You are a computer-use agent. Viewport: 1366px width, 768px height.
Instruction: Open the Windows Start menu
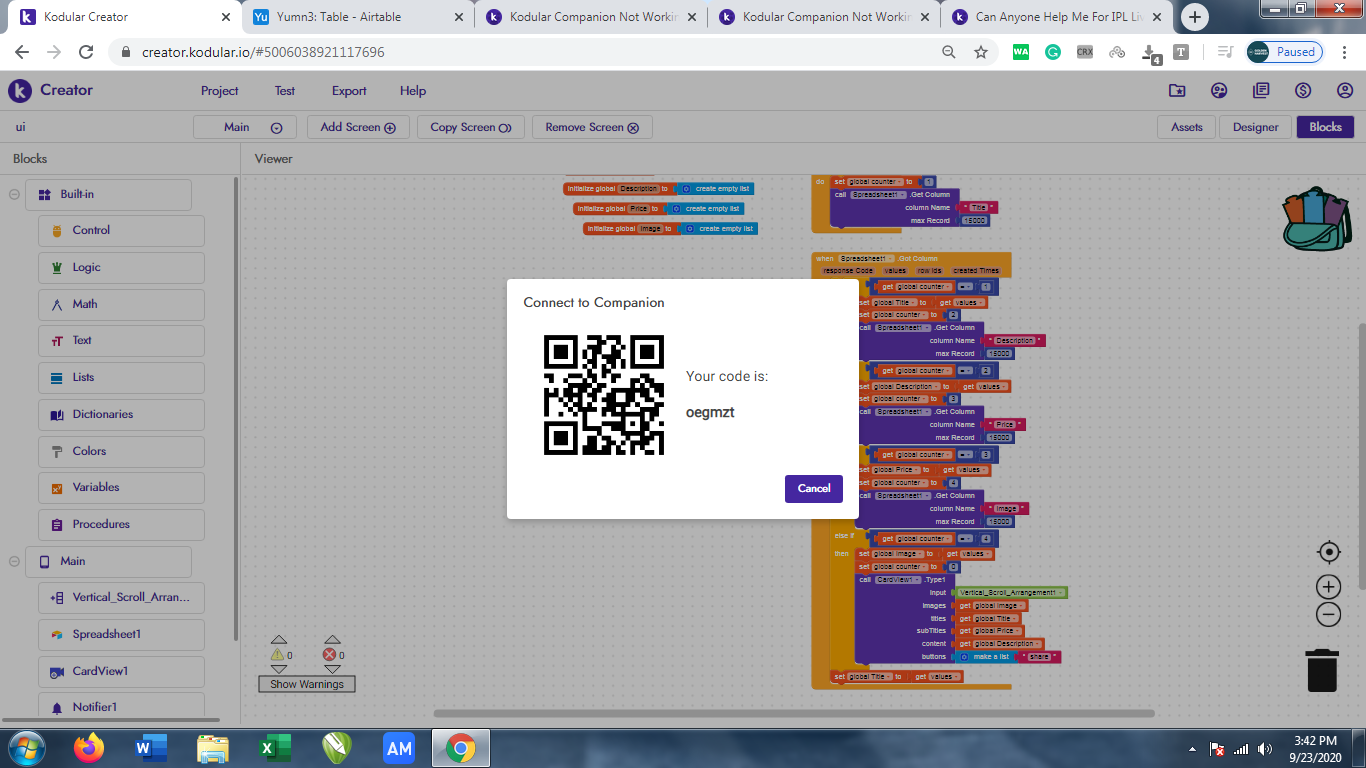25,747
